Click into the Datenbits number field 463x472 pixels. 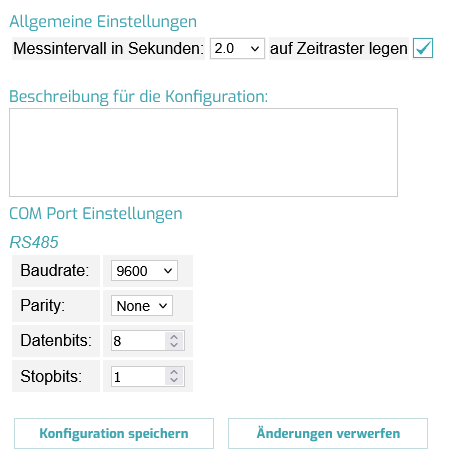[138, 341]
